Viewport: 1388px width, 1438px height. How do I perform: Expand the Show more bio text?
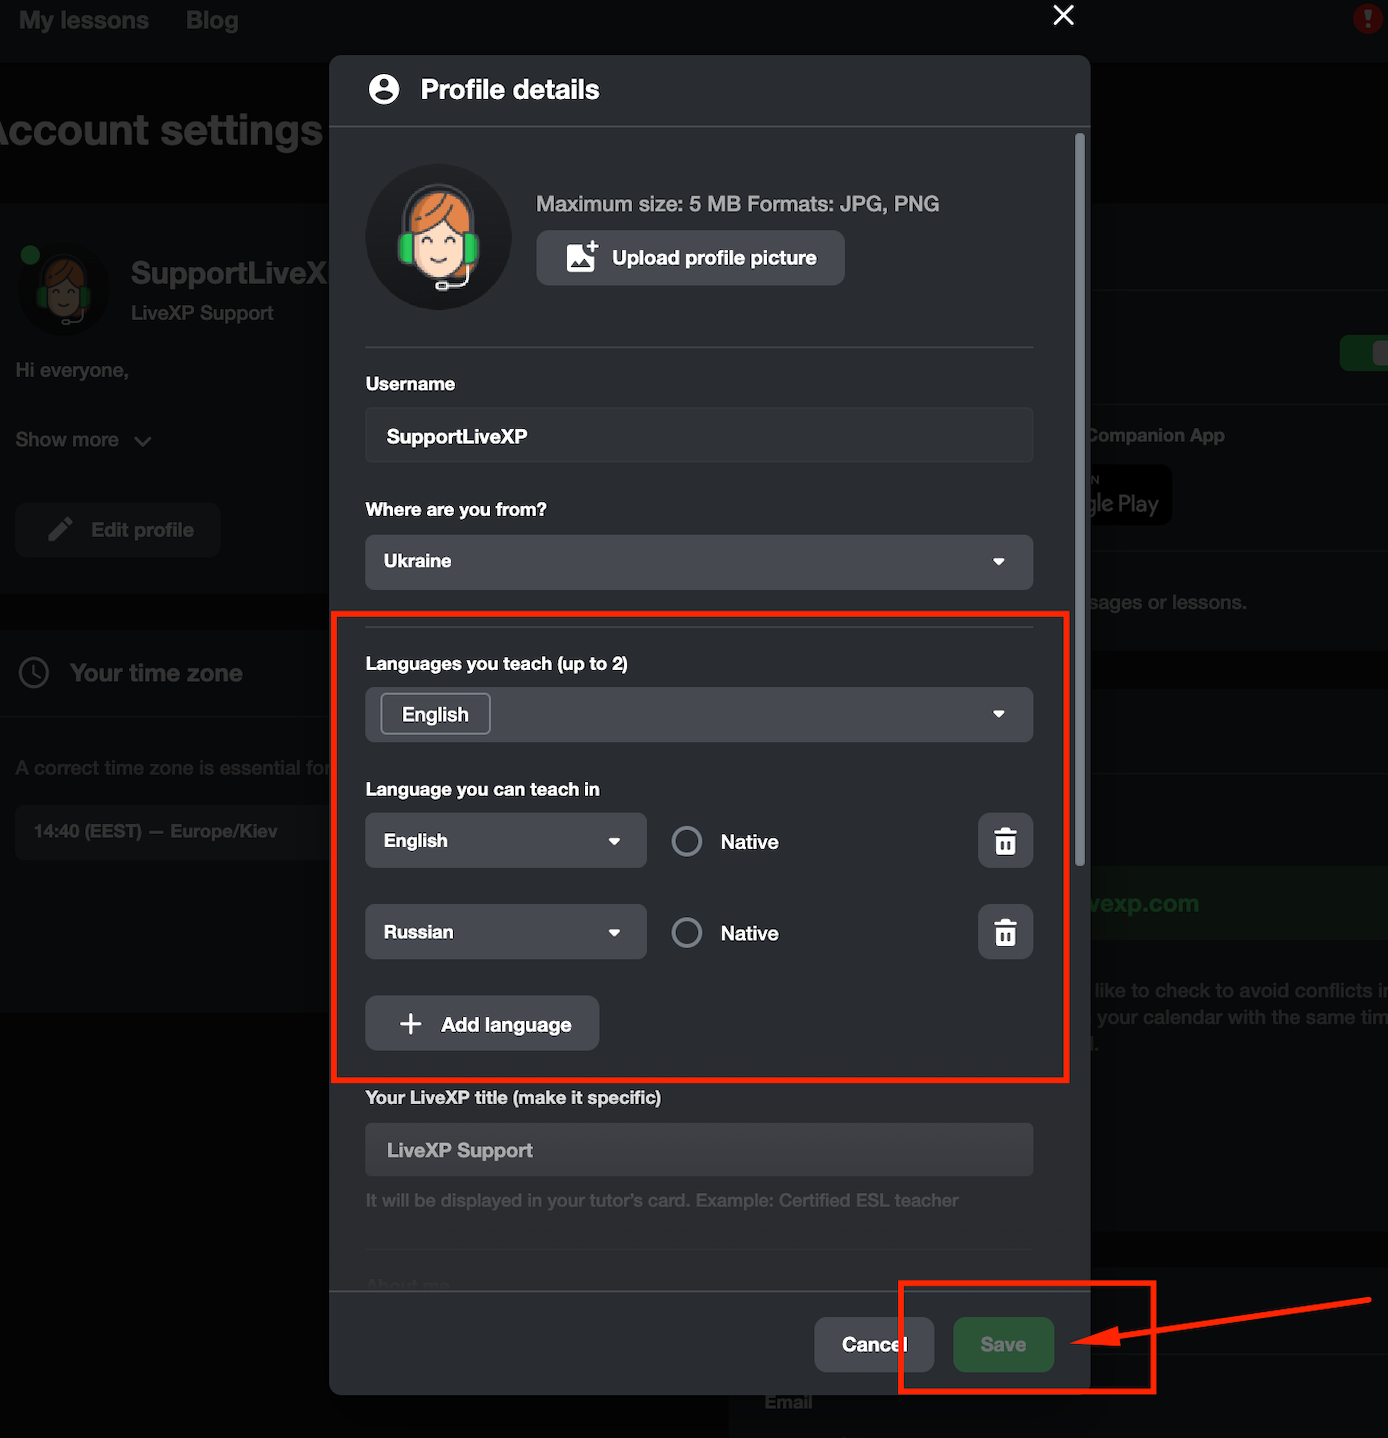pos(83,440)
